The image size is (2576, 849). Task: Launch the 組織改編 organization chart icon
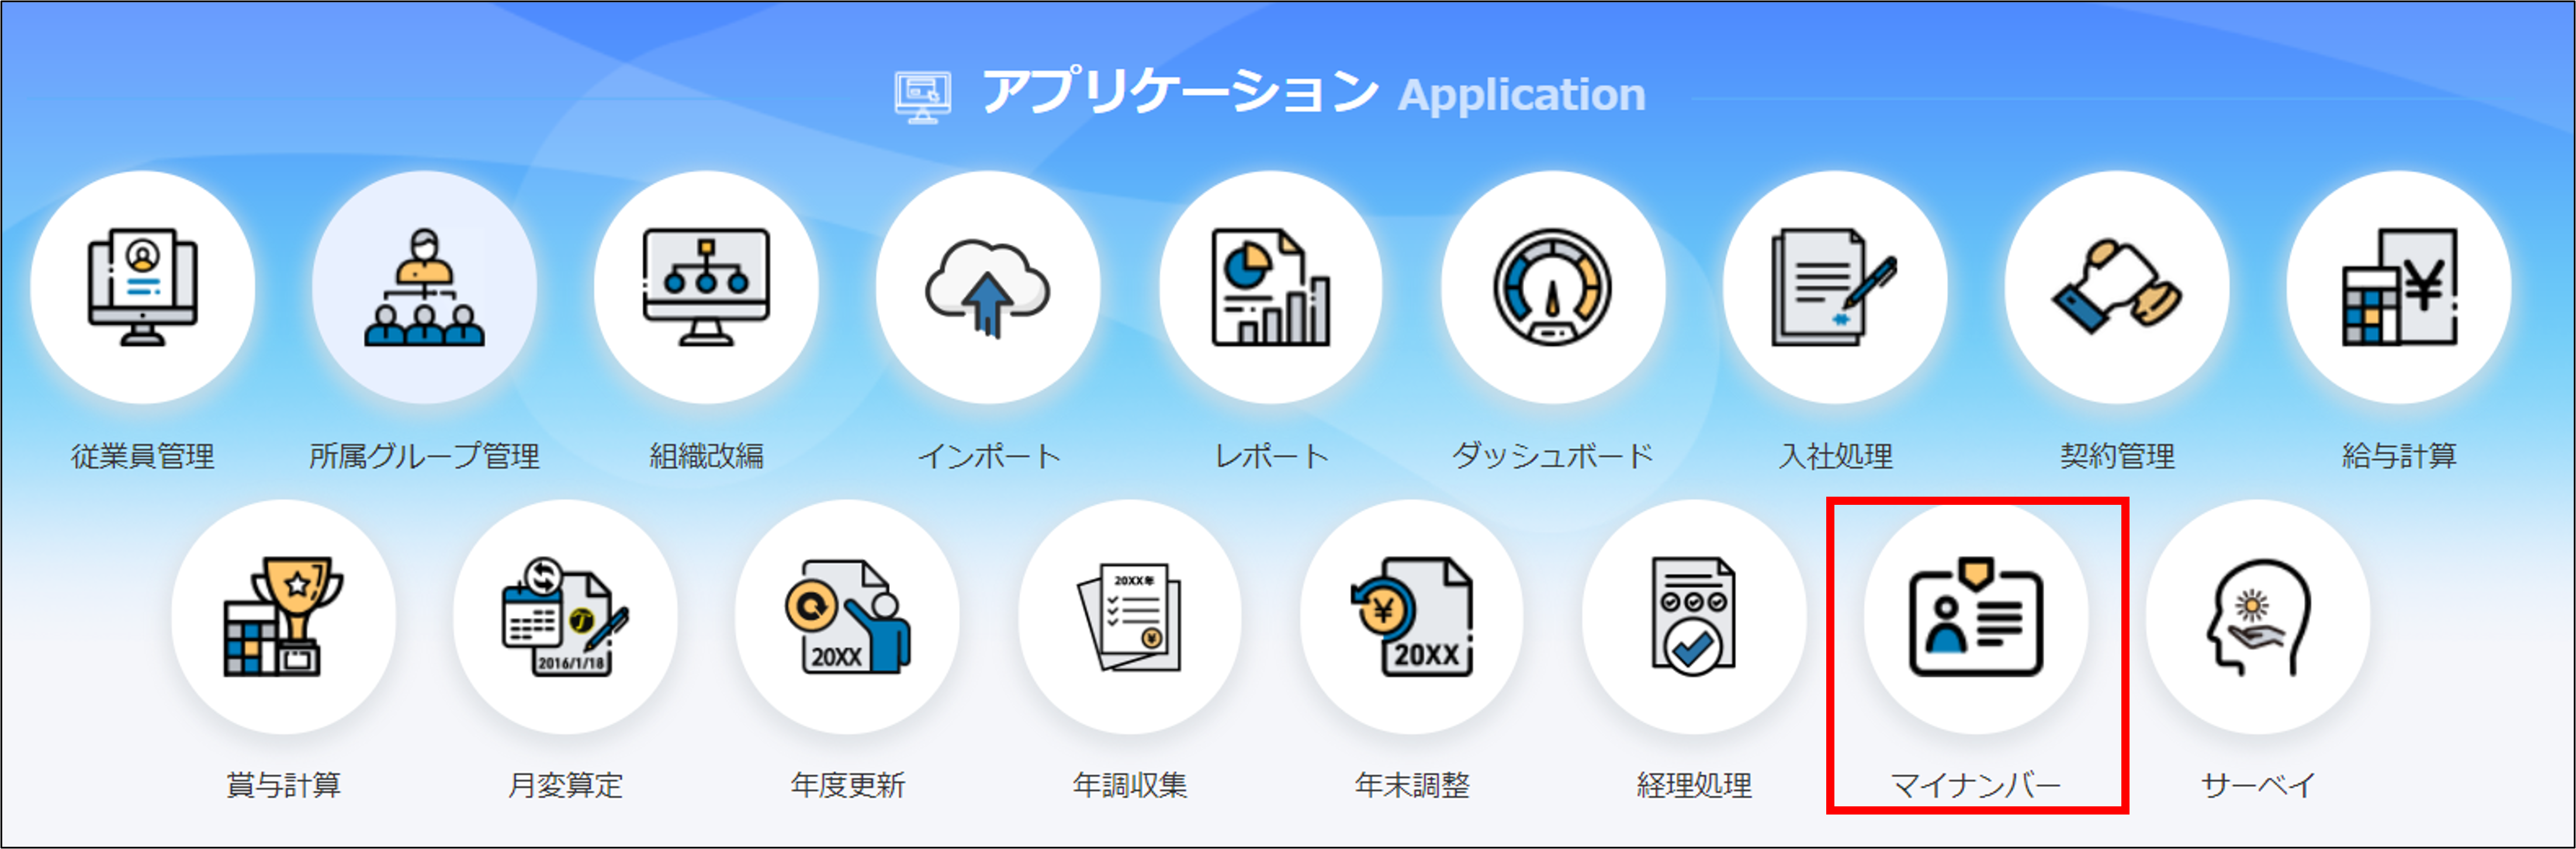[706, 287]
